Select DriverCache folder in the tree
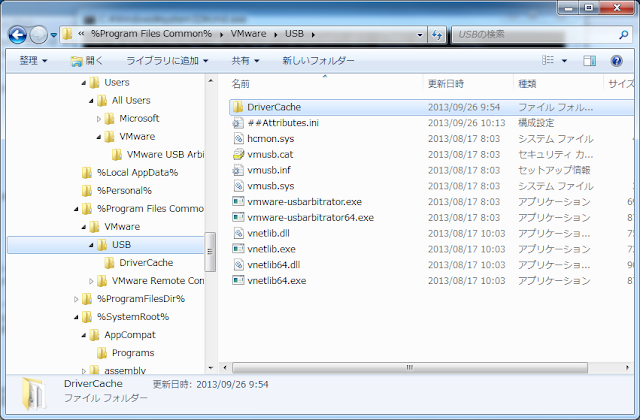This screenshot has height=420, width=640. (x=139, y=263)
